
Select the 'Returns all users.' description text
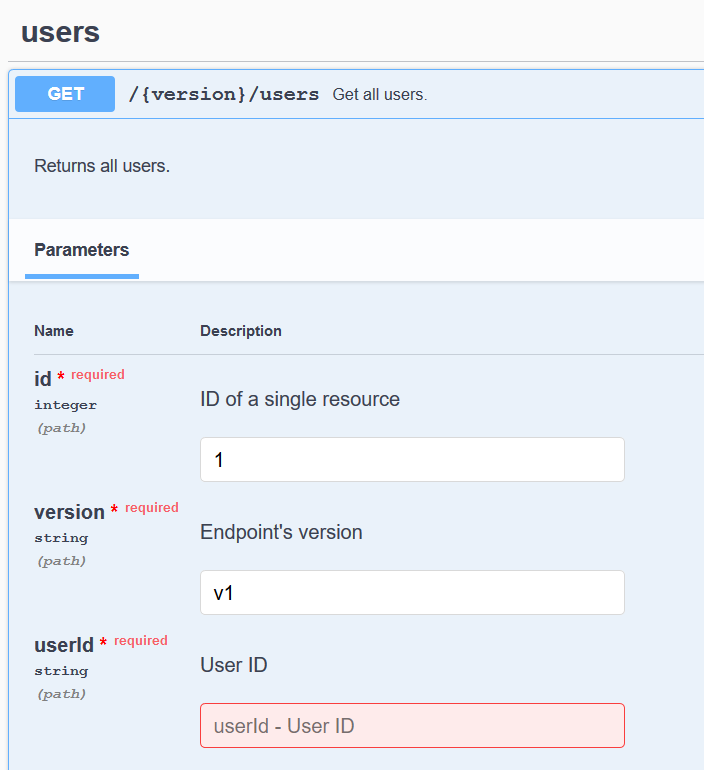tap(102, 166)
